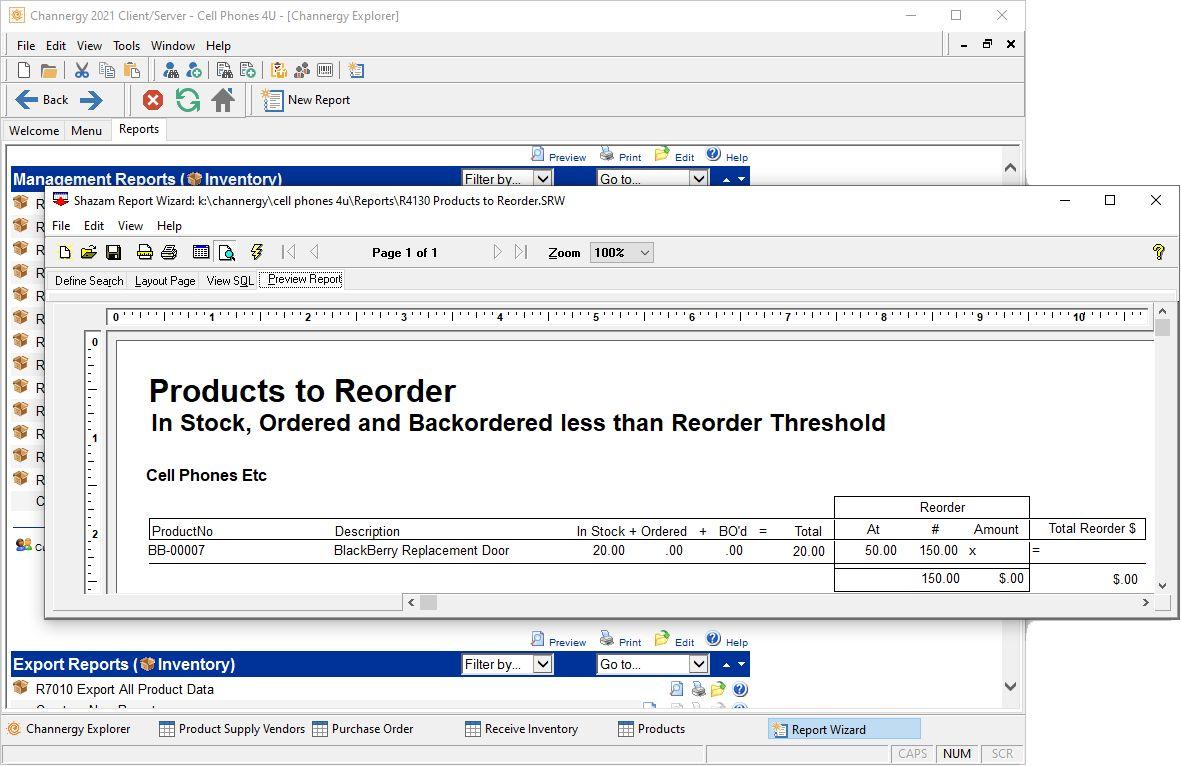The height and width of the screenshot is (766, 1181).
Task: Click the Open folder icon in Channergy toolbar
Action: click(x=49, y=71)
